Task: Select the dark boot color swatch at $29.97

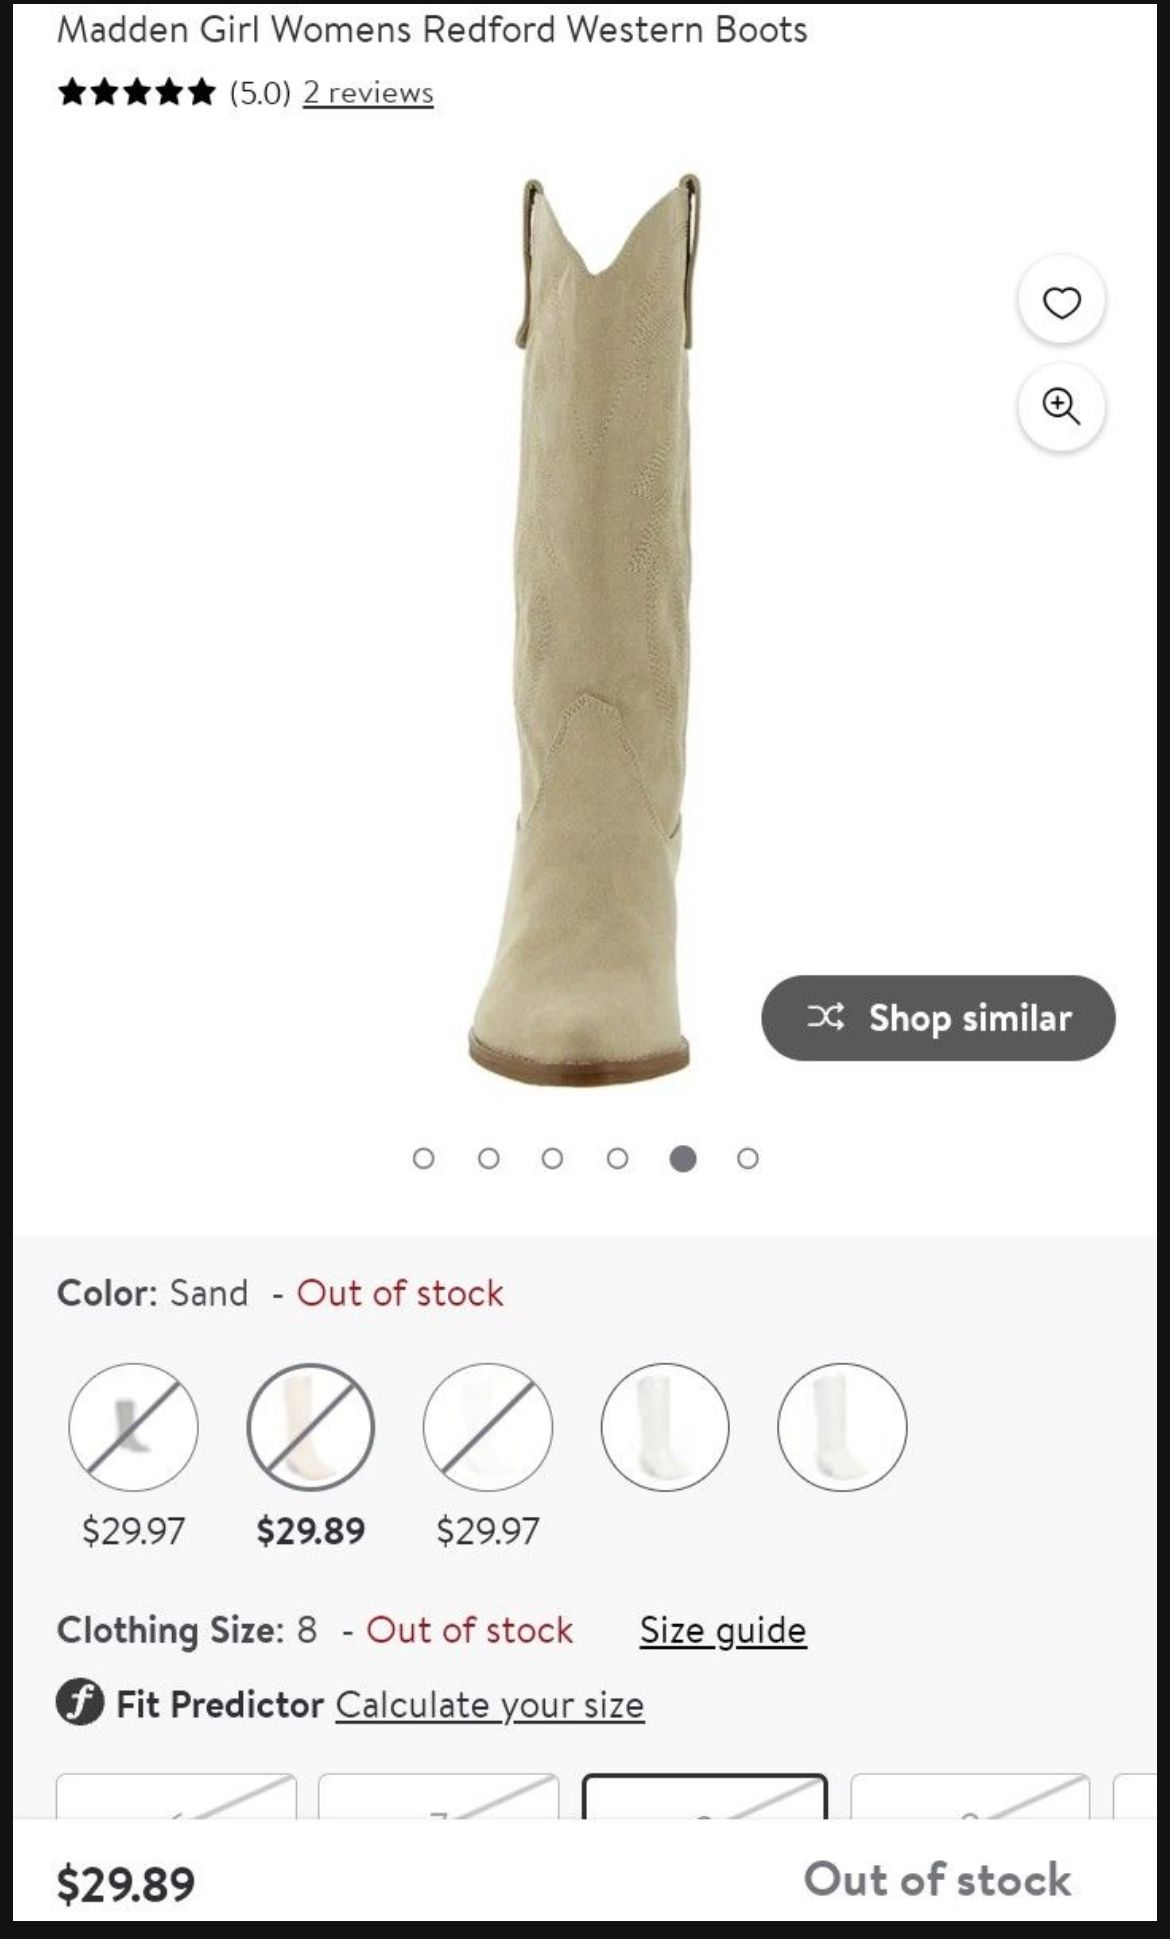Action: pos(133,1427)
